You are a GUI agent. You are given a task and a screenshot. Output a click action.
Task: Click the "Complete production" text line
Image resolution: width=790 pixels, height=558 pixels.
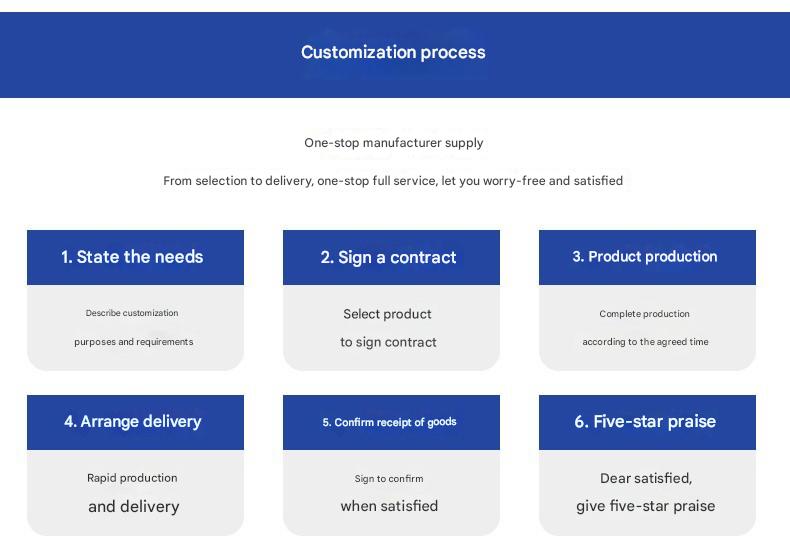tap(645, 314)
